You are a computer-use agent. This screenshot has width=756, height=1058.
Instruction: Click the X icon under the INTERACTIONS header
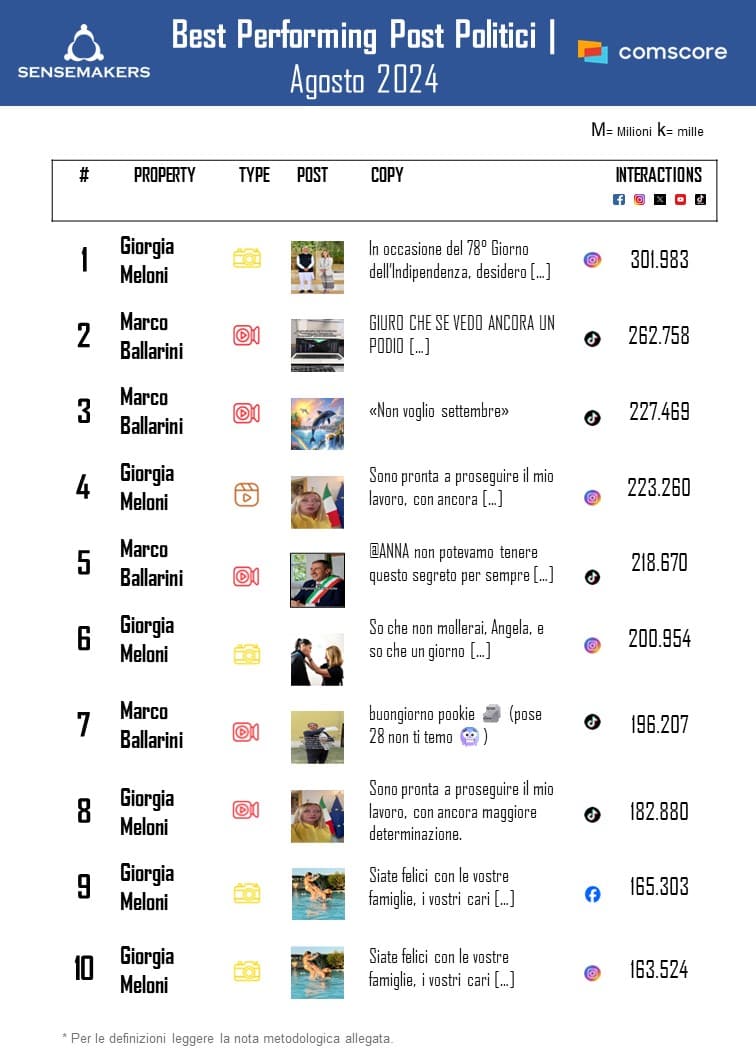(660, 200)
